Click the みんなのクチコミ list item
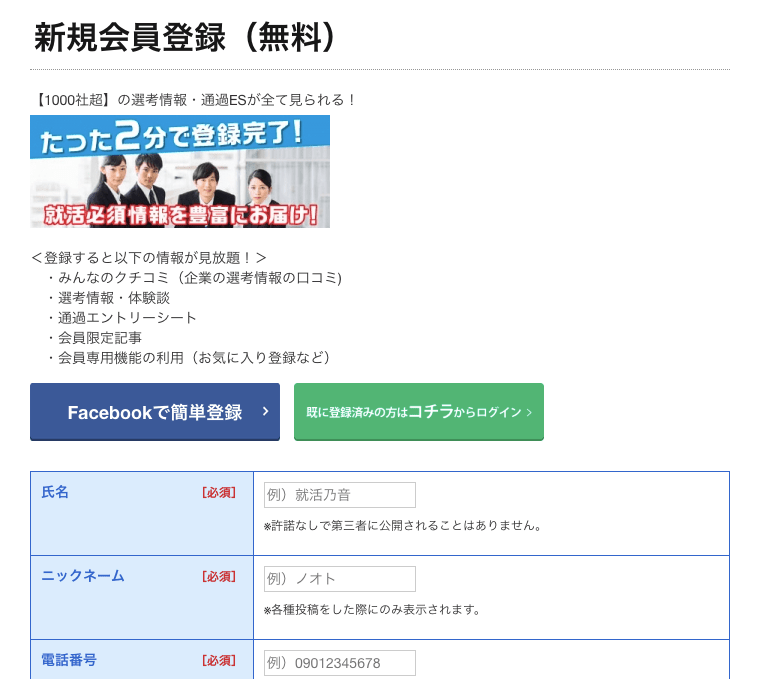Image resolution: width=763 pixels, height=679 pixels. (x=194, y=278)
